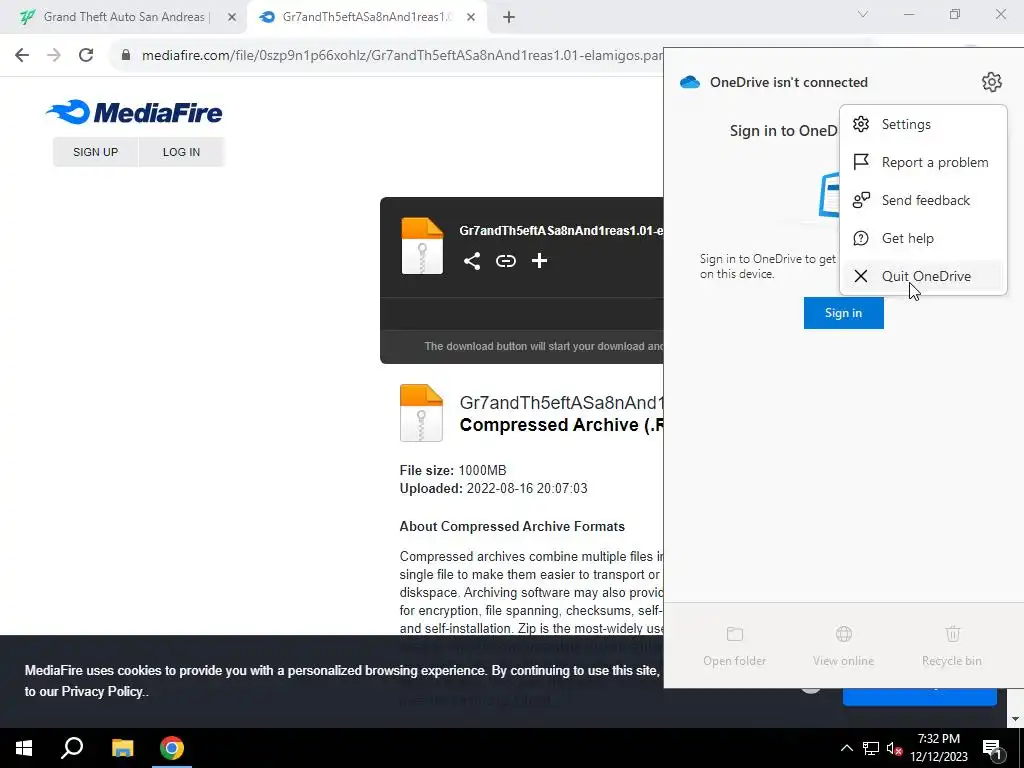Click 'About Compressed Archive Formats' heading
This screenshot has height=768, width=1024.
click(512, 526)
